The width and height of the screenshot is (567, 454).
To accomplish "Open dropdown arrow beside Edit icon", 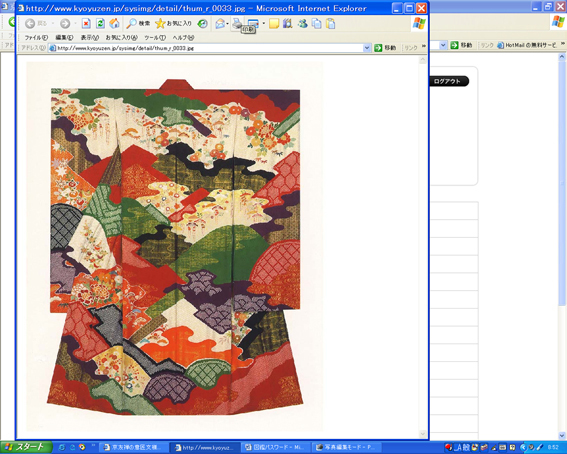I will click(264, 23).
